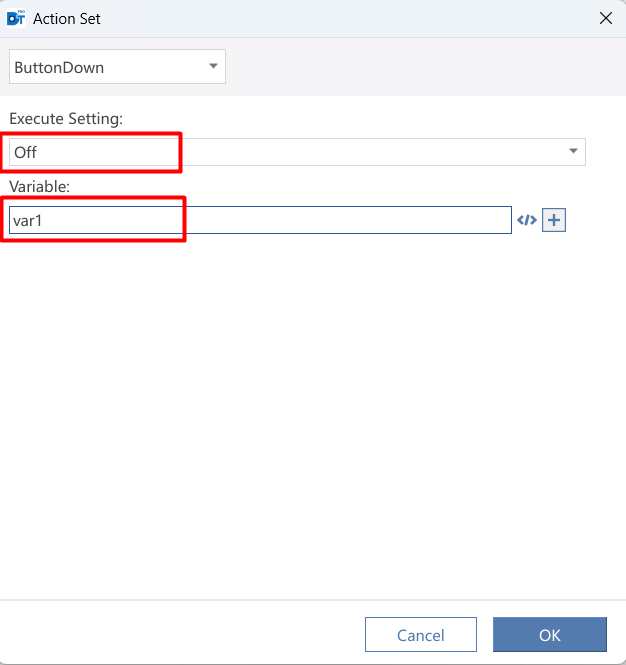This screenshot has width=626, height=665.
Task: Click the middle of the Execute Setting combo box
Action: click(297, 152)
